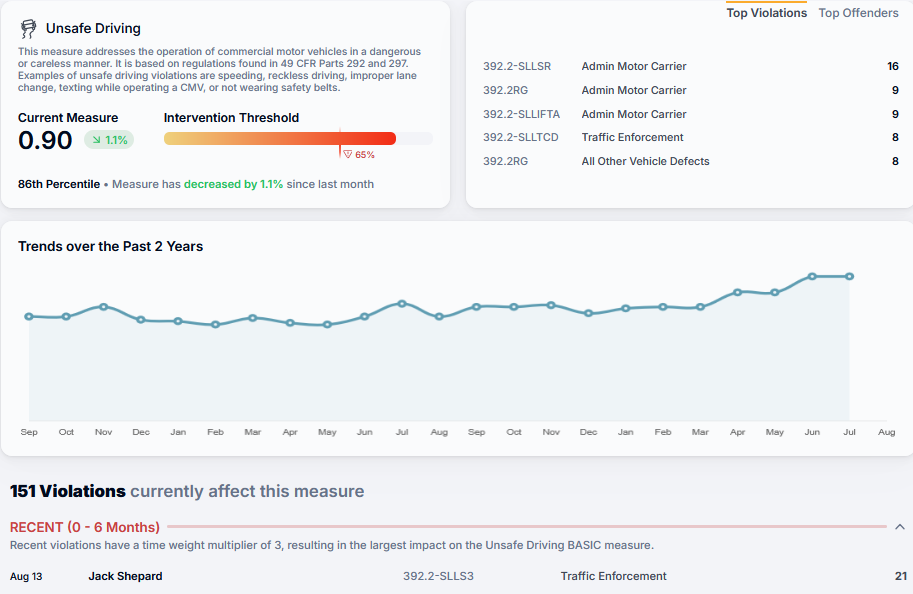Switch to the Top Offenders tab
913x594 pixels.
tap(857, 13)
